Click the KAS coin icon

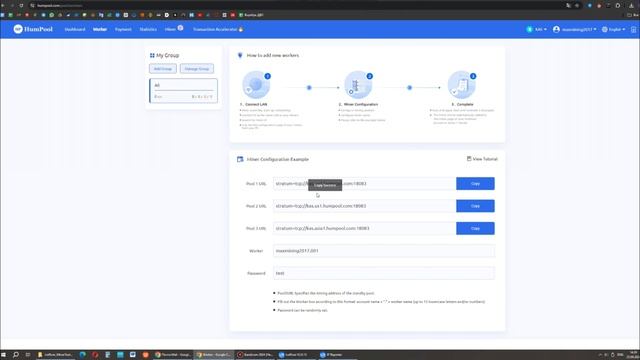(x=529, y=29)
